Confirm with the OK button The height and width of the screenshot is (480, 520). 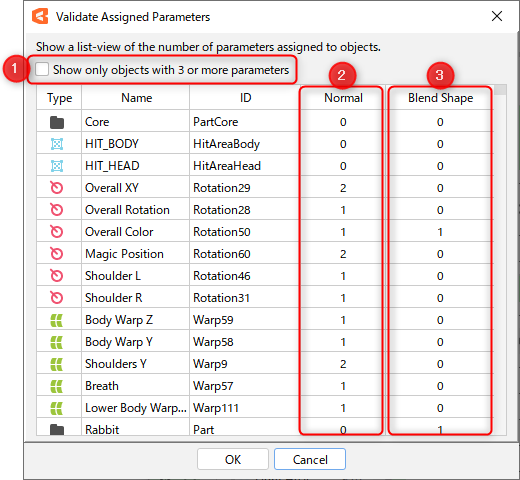233,459
